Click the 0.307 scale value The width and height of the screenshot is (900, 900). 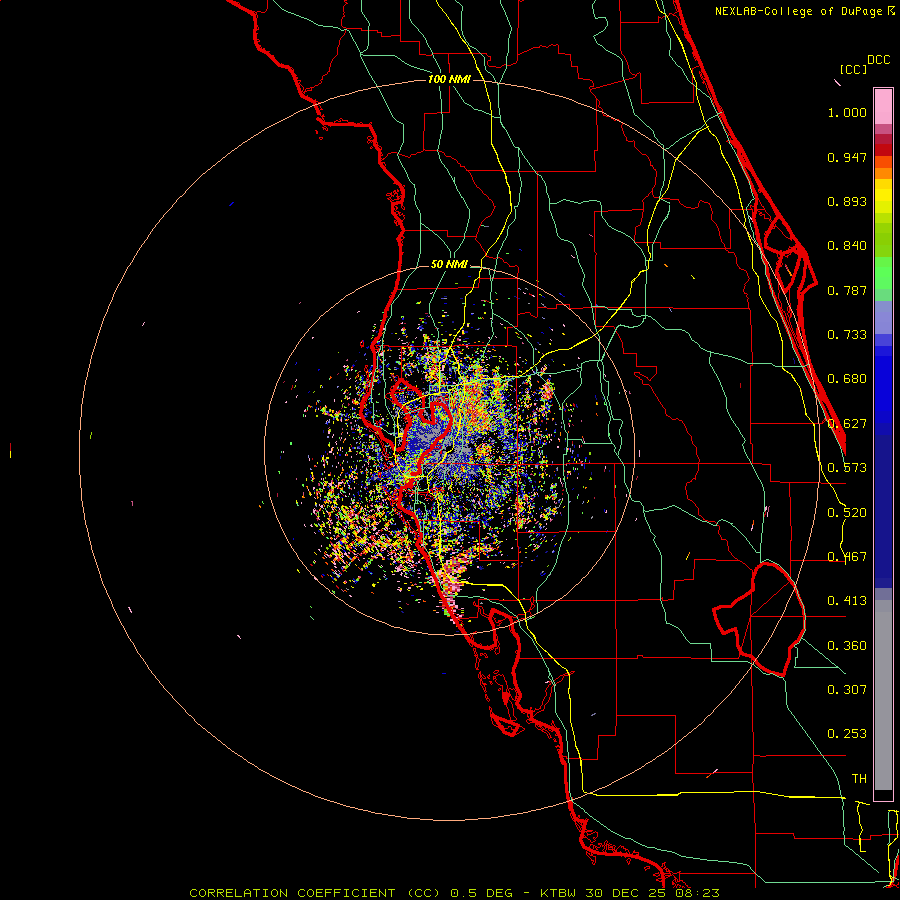click(x=847, y=690)
